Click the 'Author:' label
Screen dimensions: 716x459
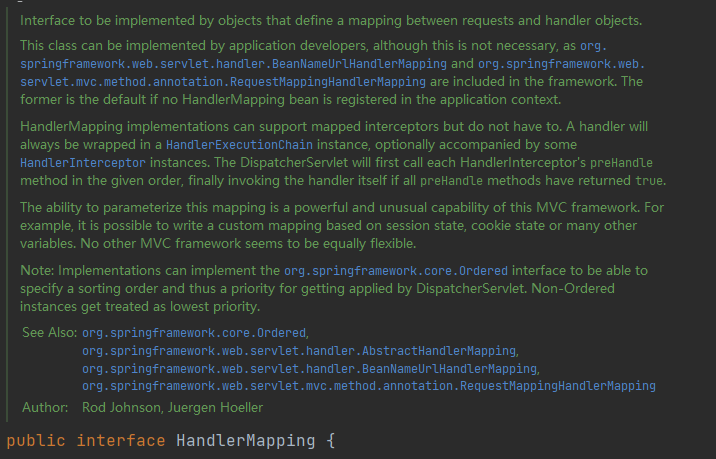coord(45,407)
